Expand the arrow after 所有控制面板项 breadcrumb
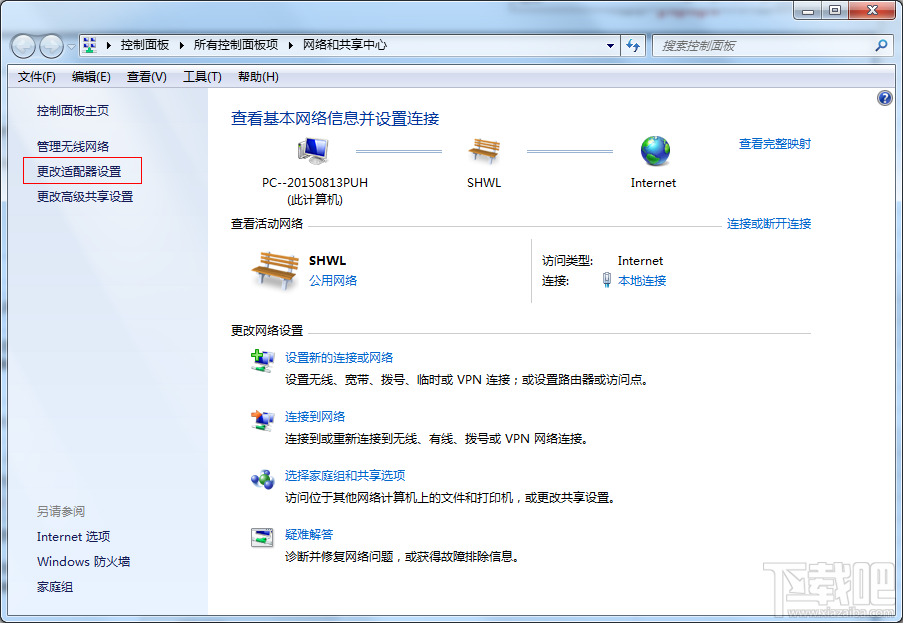Screen dimensions: 903x623 290,45
